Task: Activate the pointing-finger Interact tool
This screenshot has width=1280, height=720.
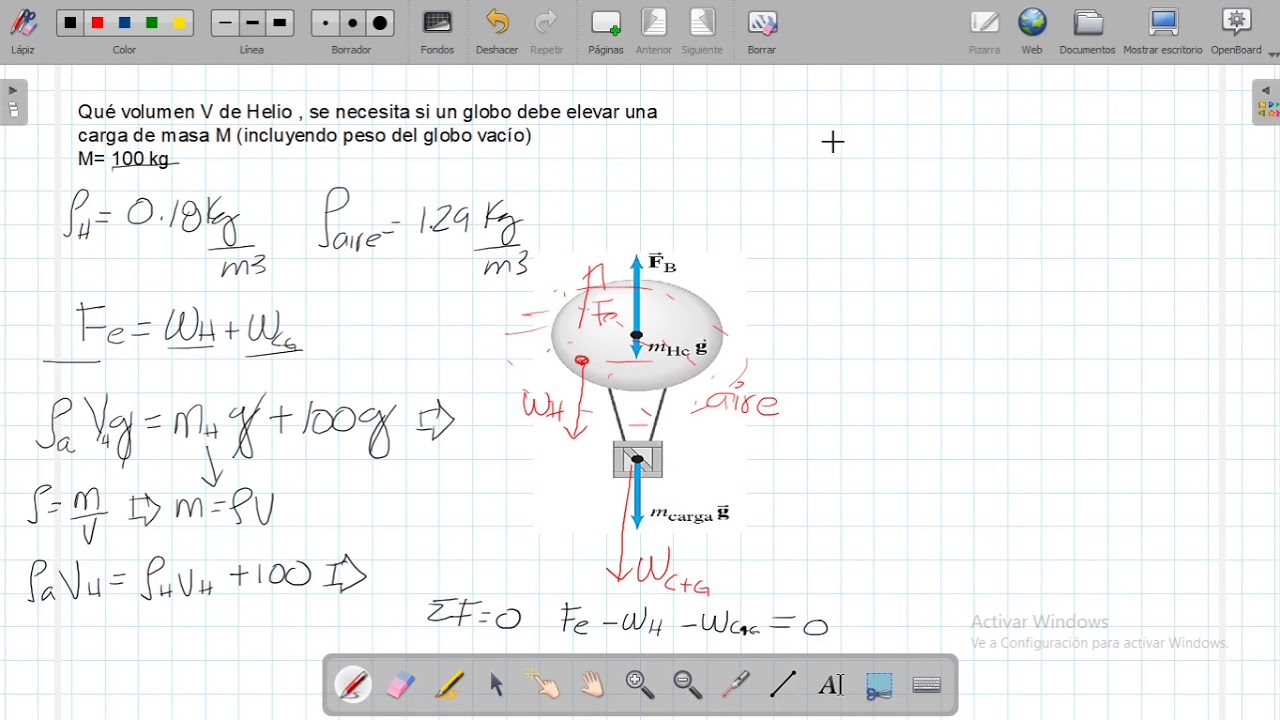Action: (544, 685)
